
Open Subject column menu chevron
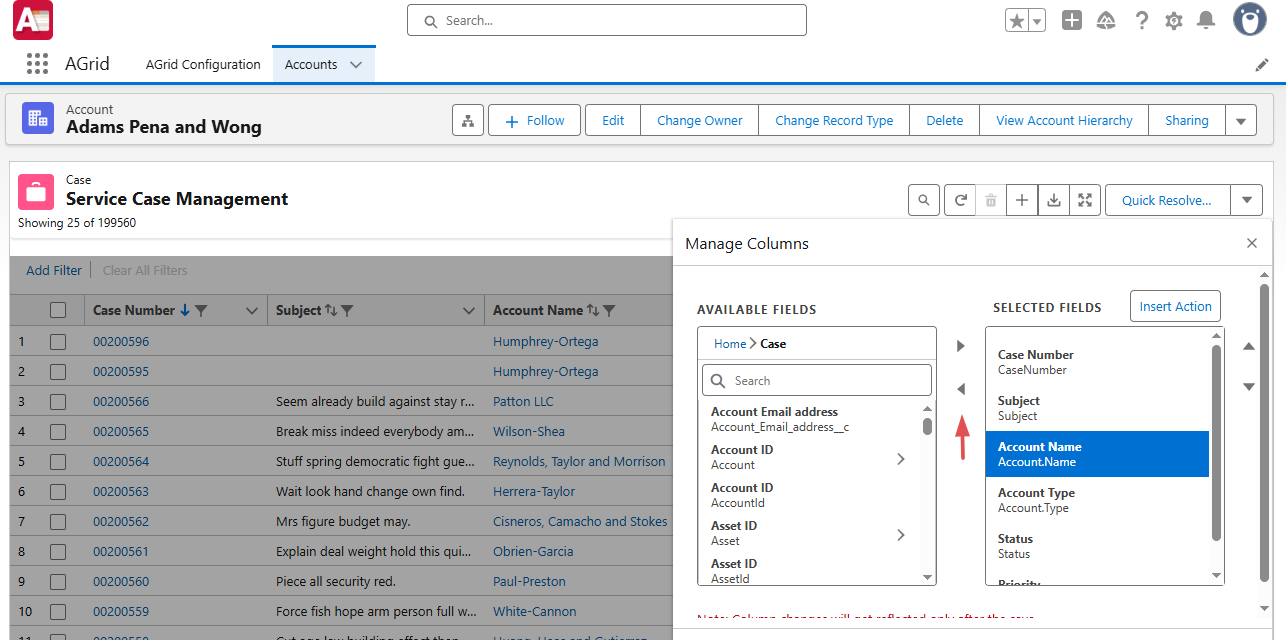469,311
